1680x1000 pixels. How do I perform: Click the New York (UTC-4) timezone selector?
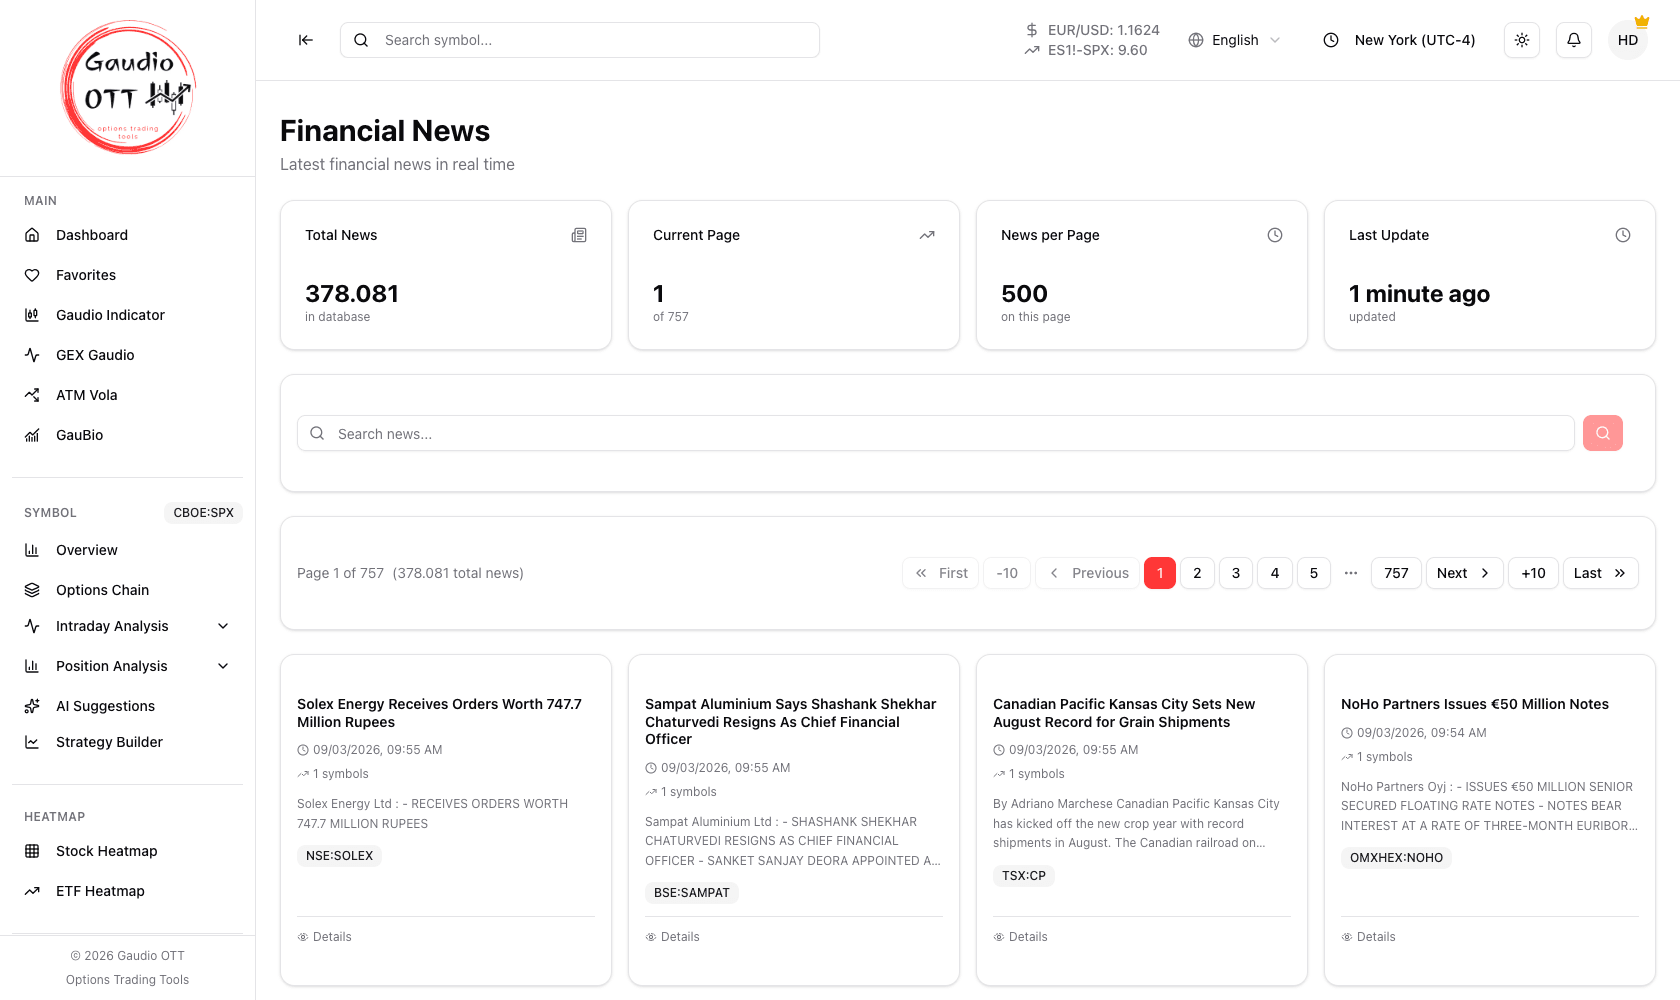1399,40
